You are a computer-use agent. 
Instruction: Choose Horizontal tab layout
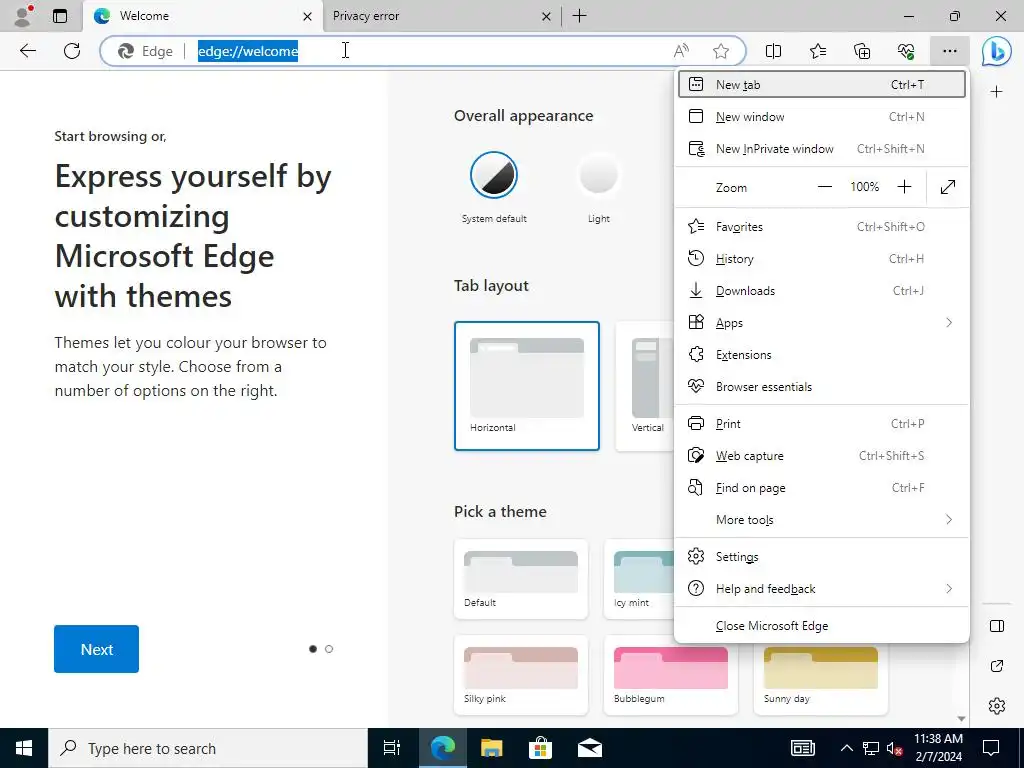(x=527, y=386)
